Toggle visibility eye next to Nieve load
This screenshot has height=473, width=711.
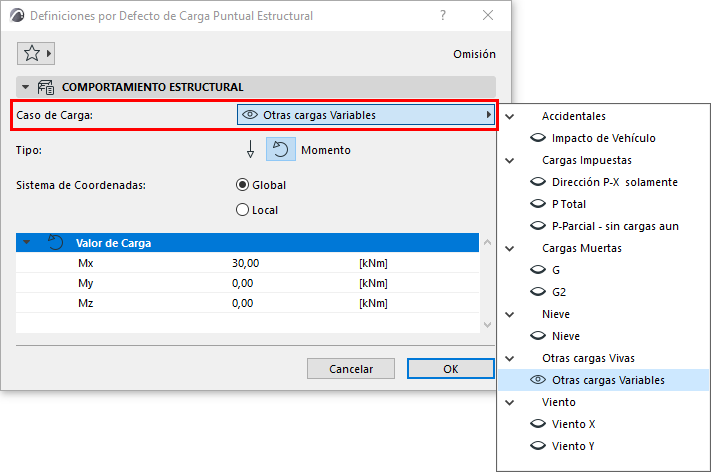point(537,336)
